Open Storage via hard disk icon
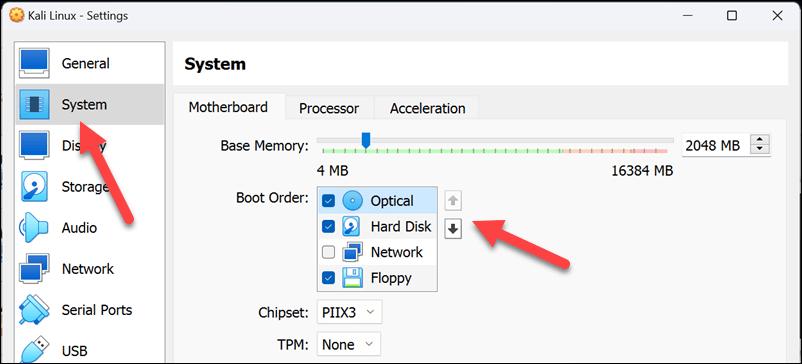 [34, 187]
